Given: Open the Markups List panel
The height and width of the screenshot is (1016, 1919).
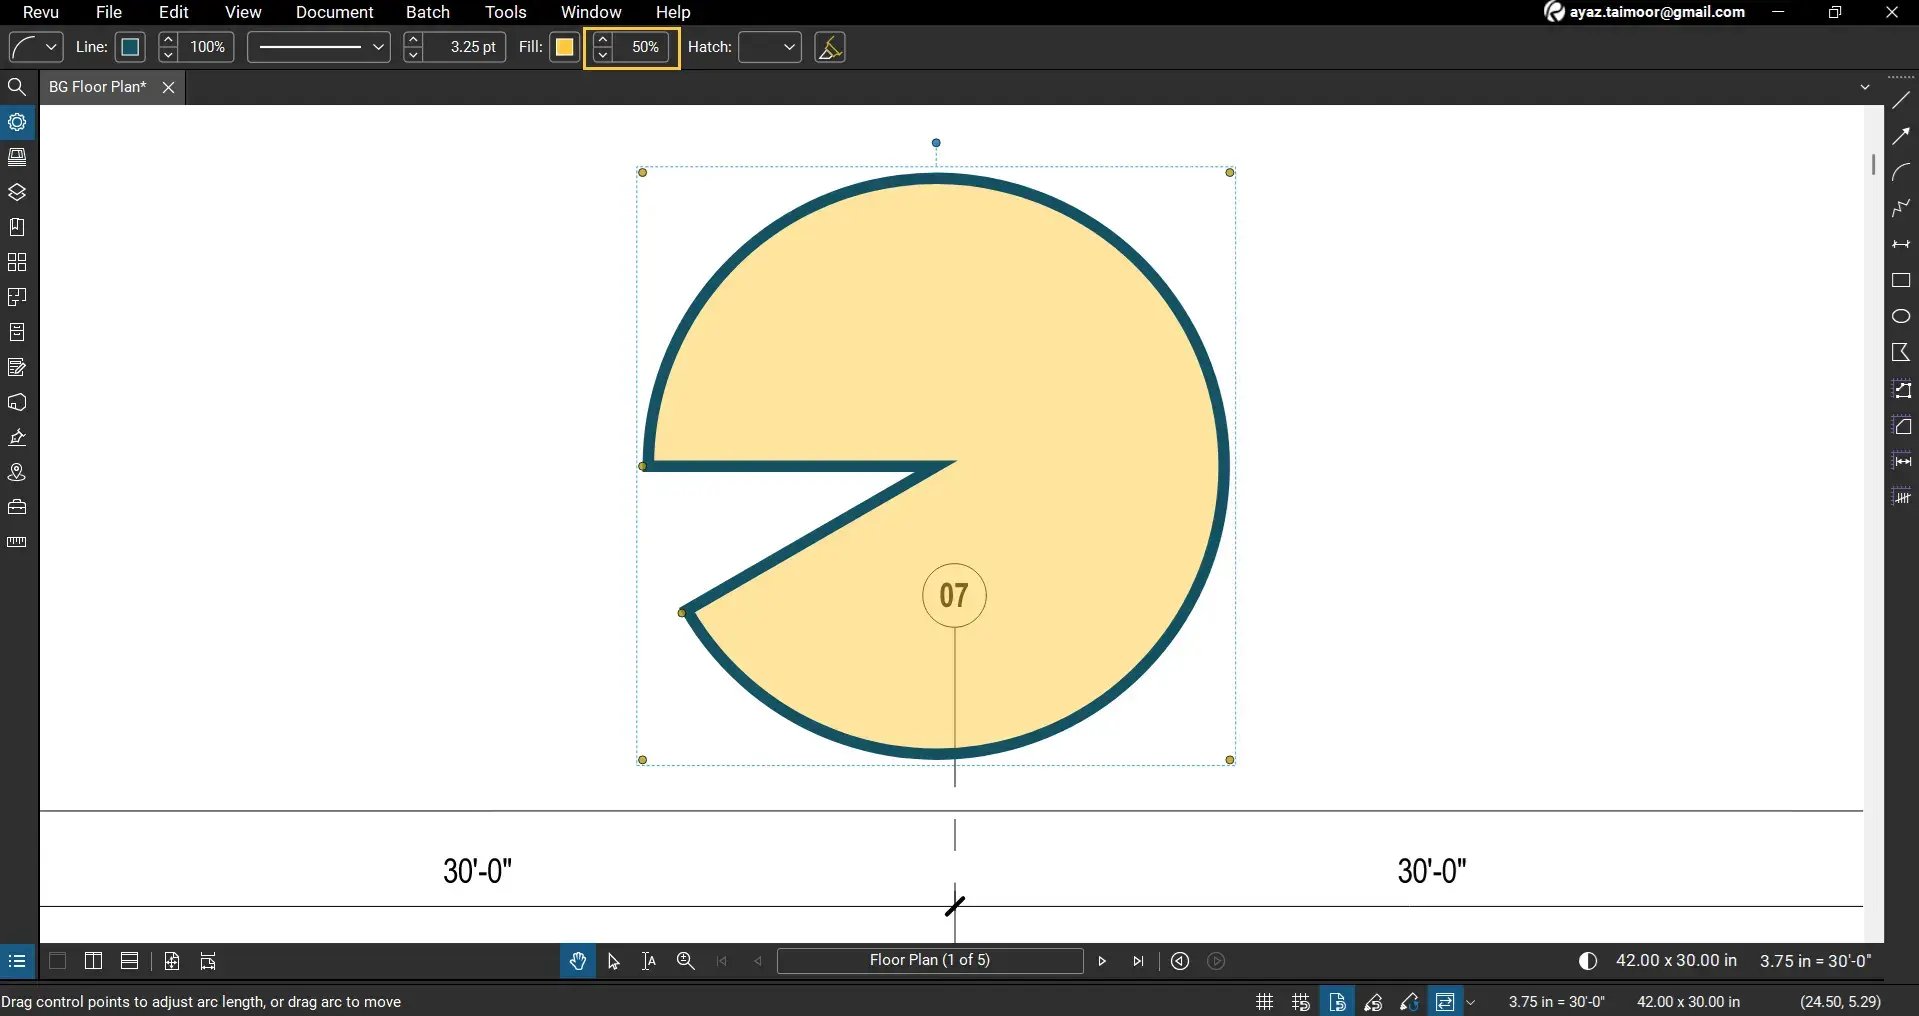Looking at the screenshot, I should point(17,367).
